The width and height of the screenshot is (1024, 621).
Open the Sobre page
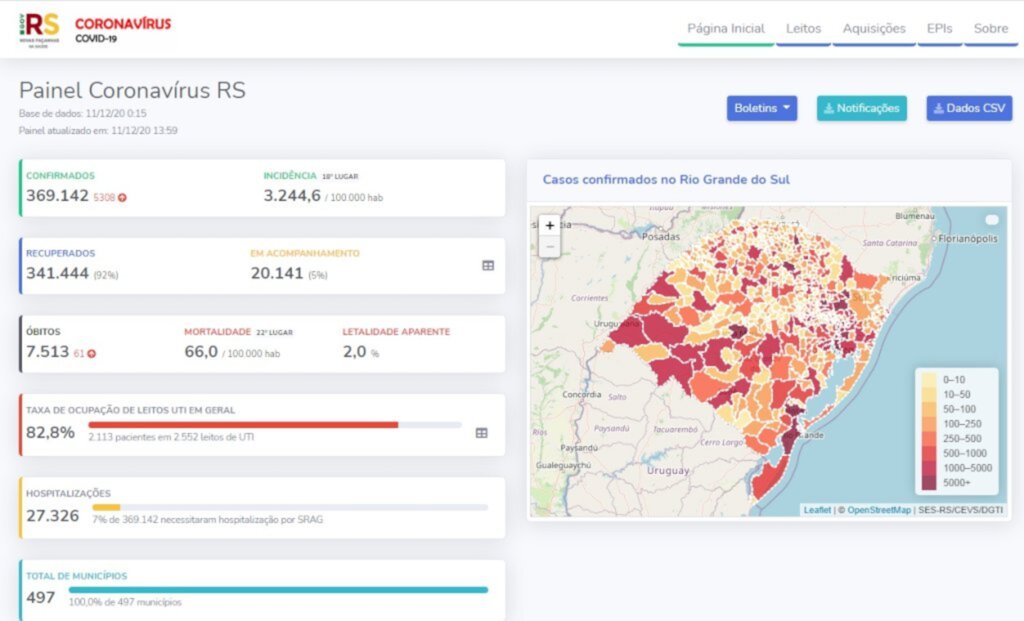pyautogui.click(x=990, y=29)
